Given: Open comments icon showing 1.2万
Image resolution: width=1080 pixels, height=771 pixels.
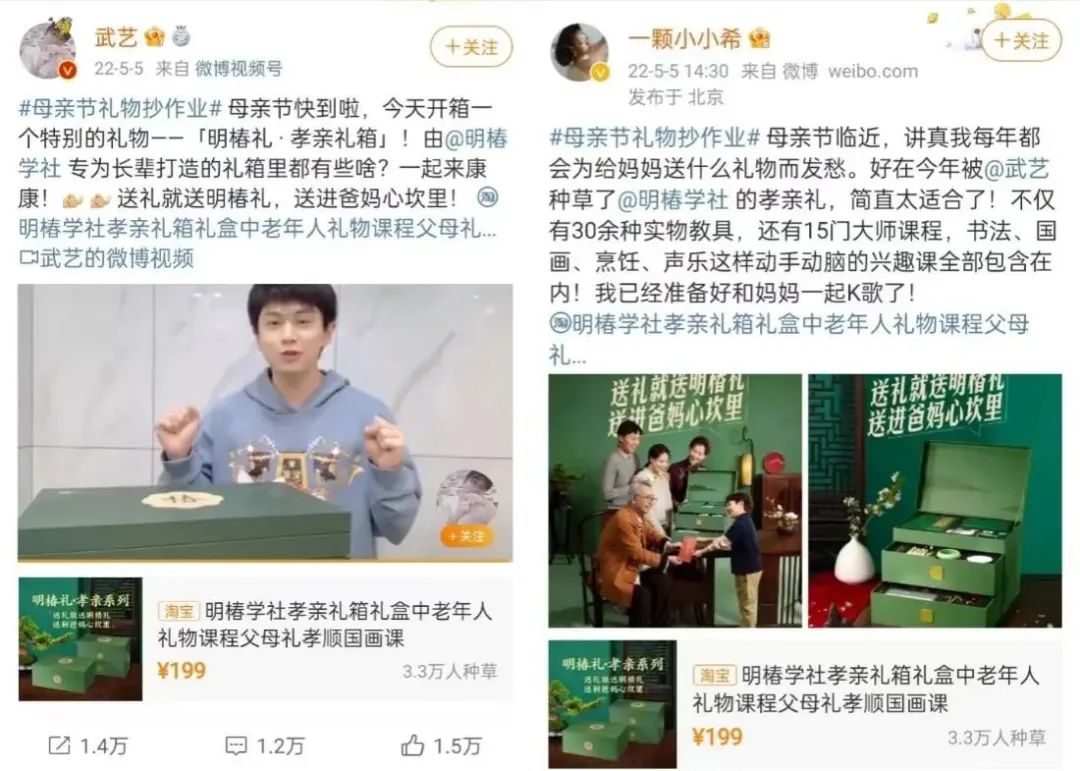Looking at the screenshot, I should (x=236, y=746).
